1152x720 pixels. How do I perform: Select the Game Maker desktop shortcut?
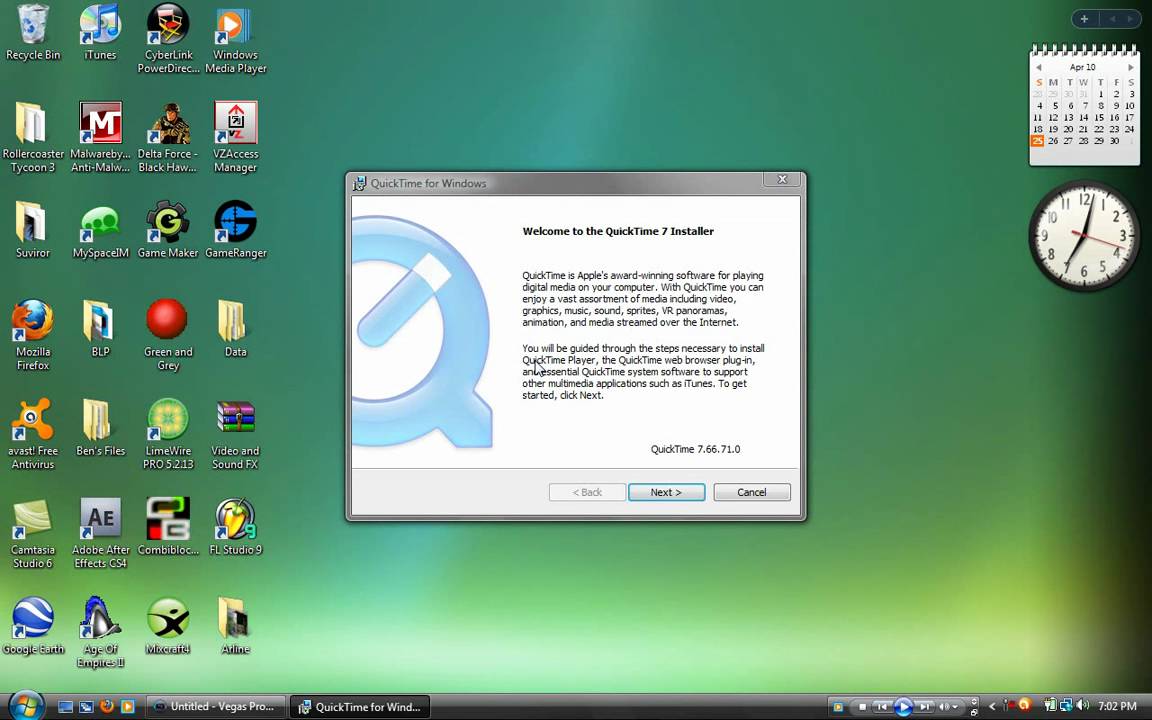(168, 231)
